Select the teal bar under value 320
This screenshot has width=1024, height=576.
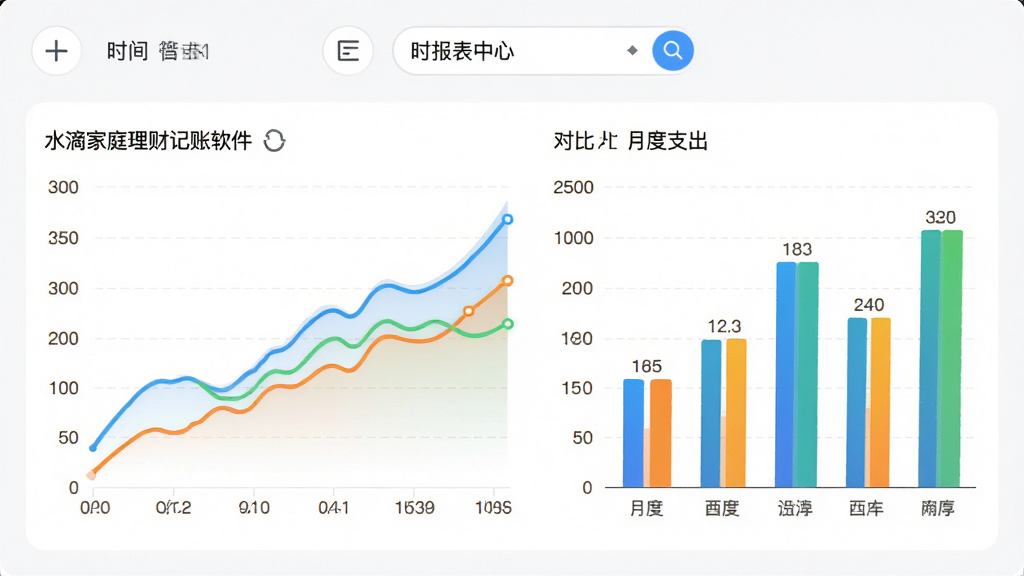tap(930, 359)
